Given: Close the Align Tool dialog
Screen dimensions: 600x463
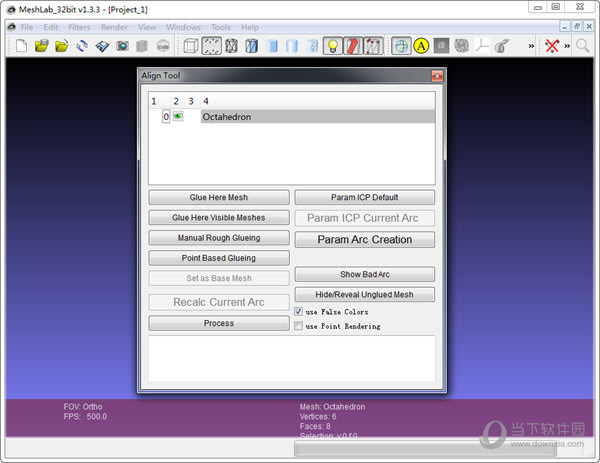Looking at the screenshot, I should [437, 76].
